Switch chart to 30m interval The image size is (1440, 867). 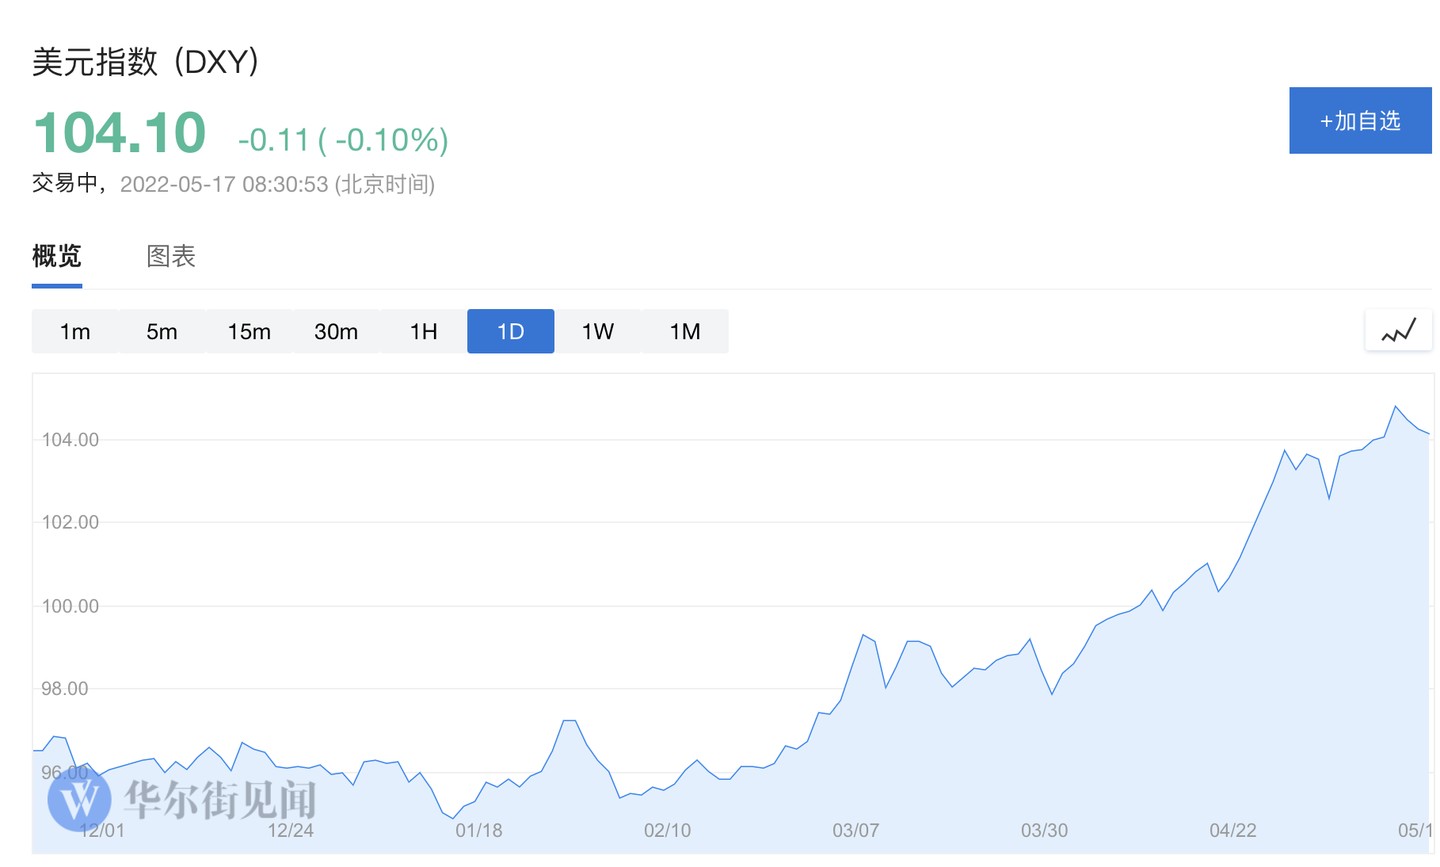click(x=336, y=332)
